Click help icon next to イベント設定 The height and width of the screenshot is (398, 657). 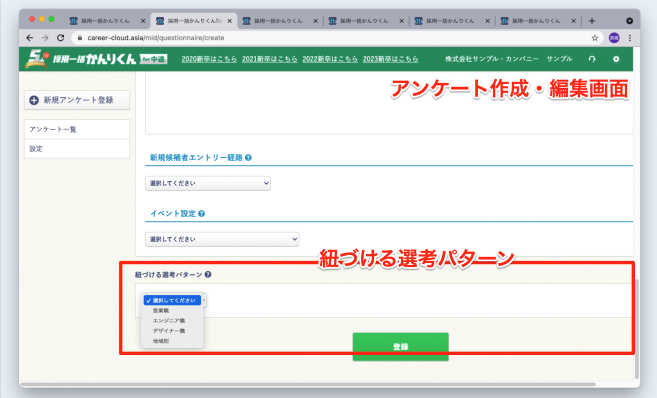click(x=202, y=214)
